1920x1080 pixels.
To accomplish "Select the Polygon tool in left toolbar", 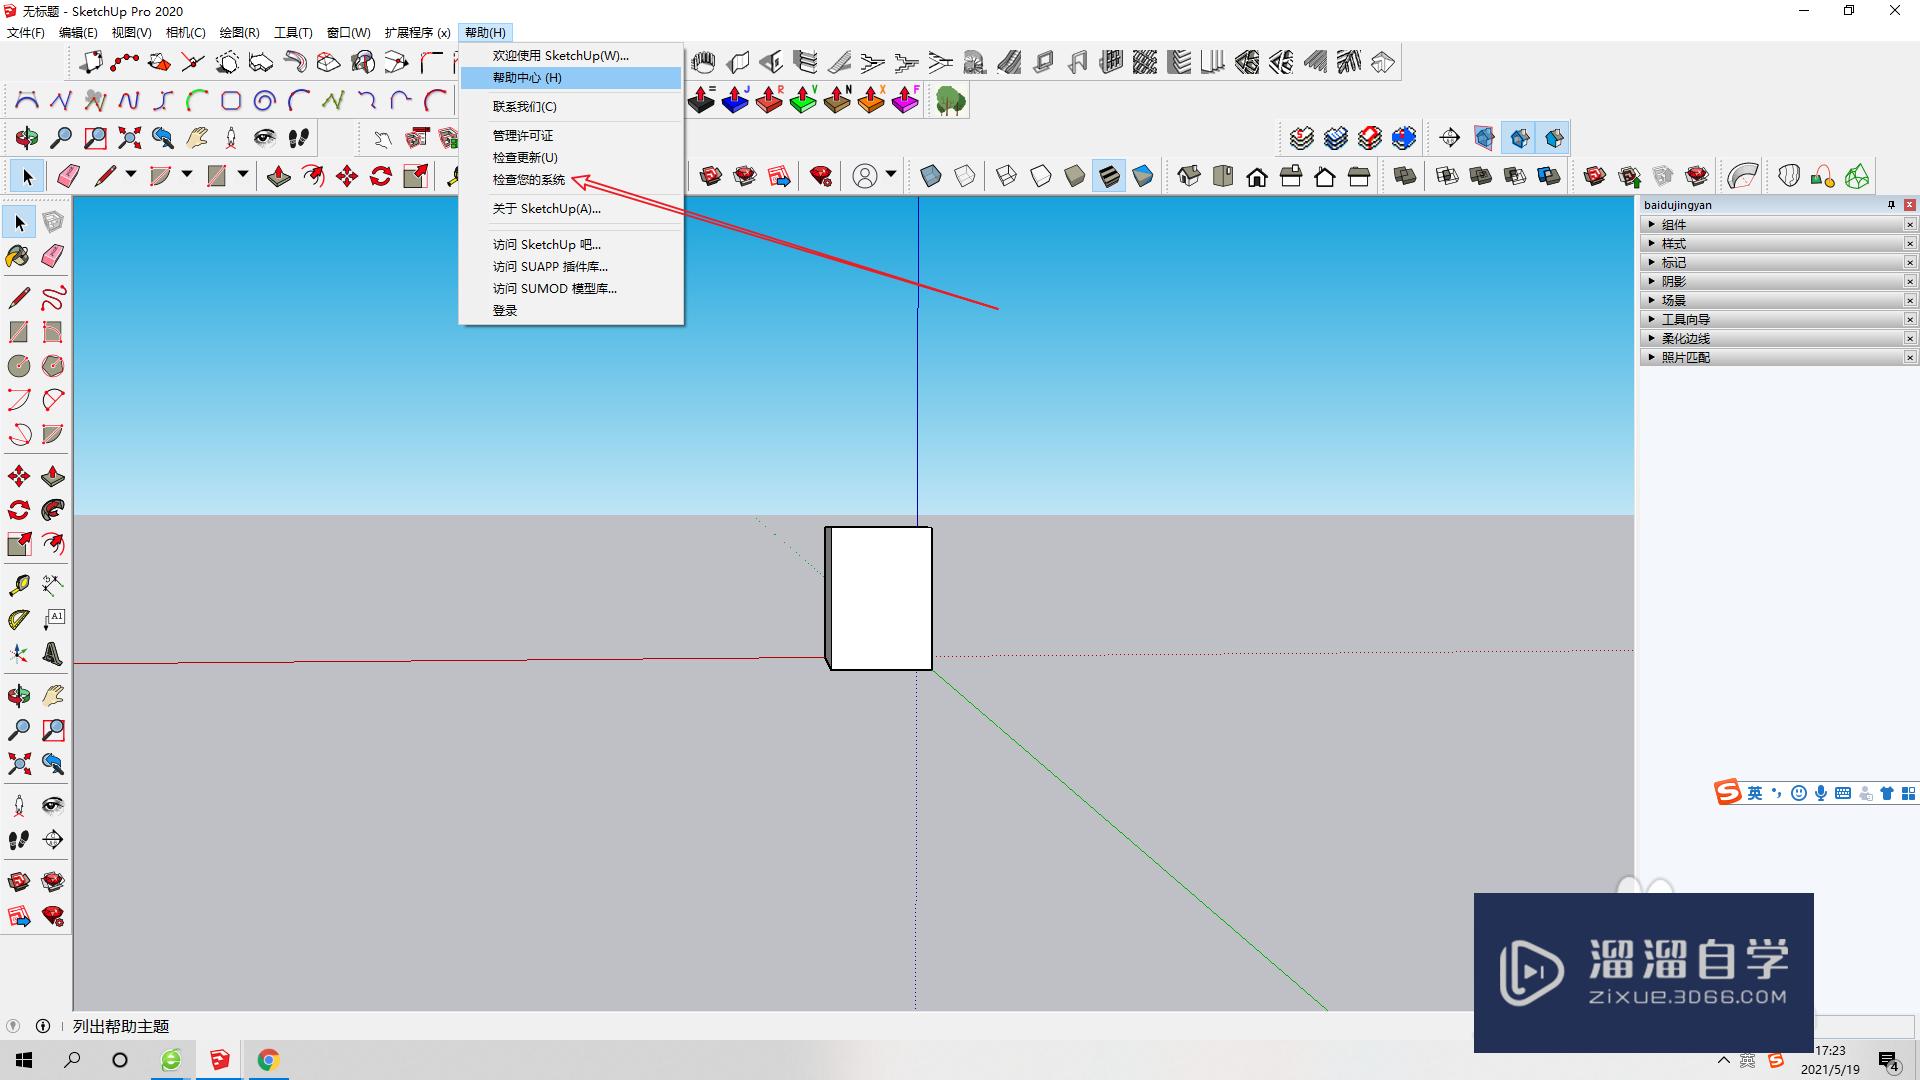I will [x=53, y=365].
